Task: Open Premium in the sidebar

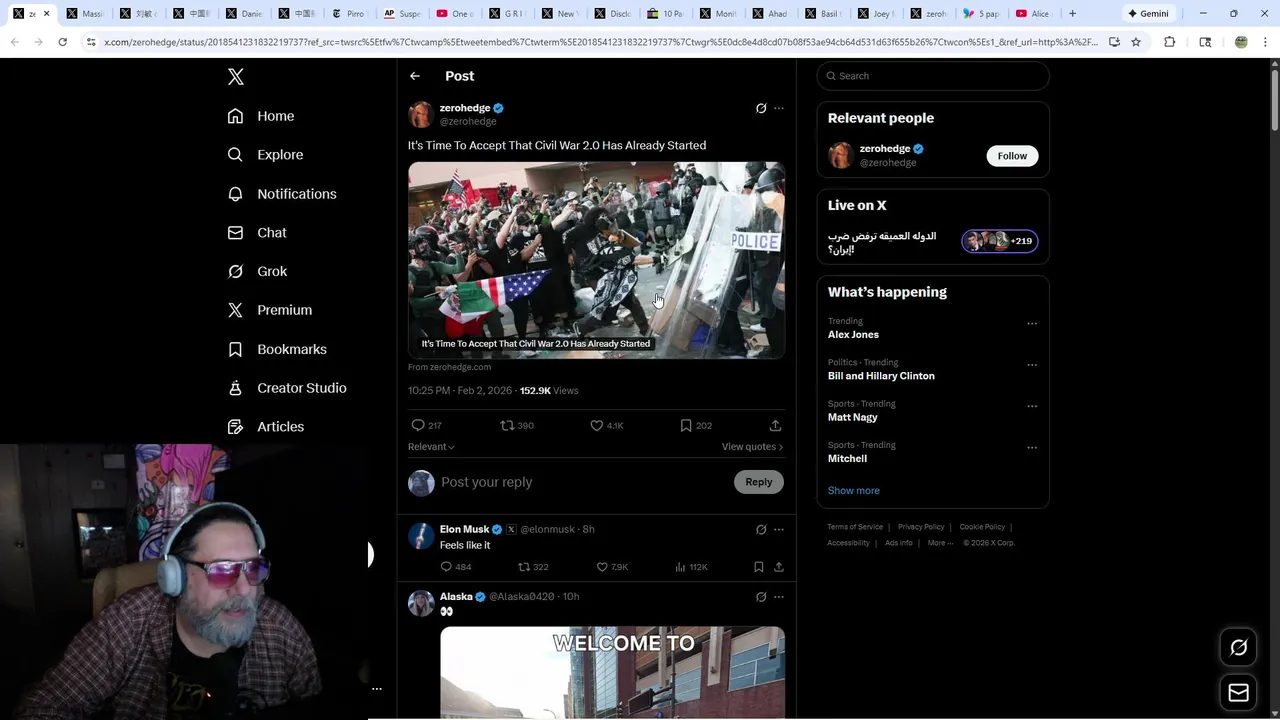Action: pyautogui.click(x=269, y=310)
